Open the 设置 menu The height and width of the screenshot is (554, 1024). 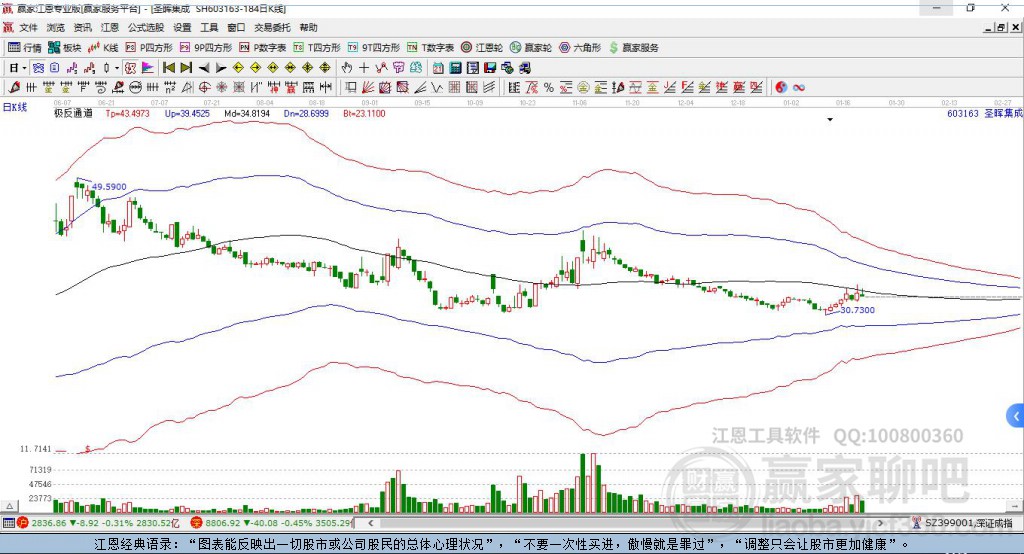coord(182,27)
